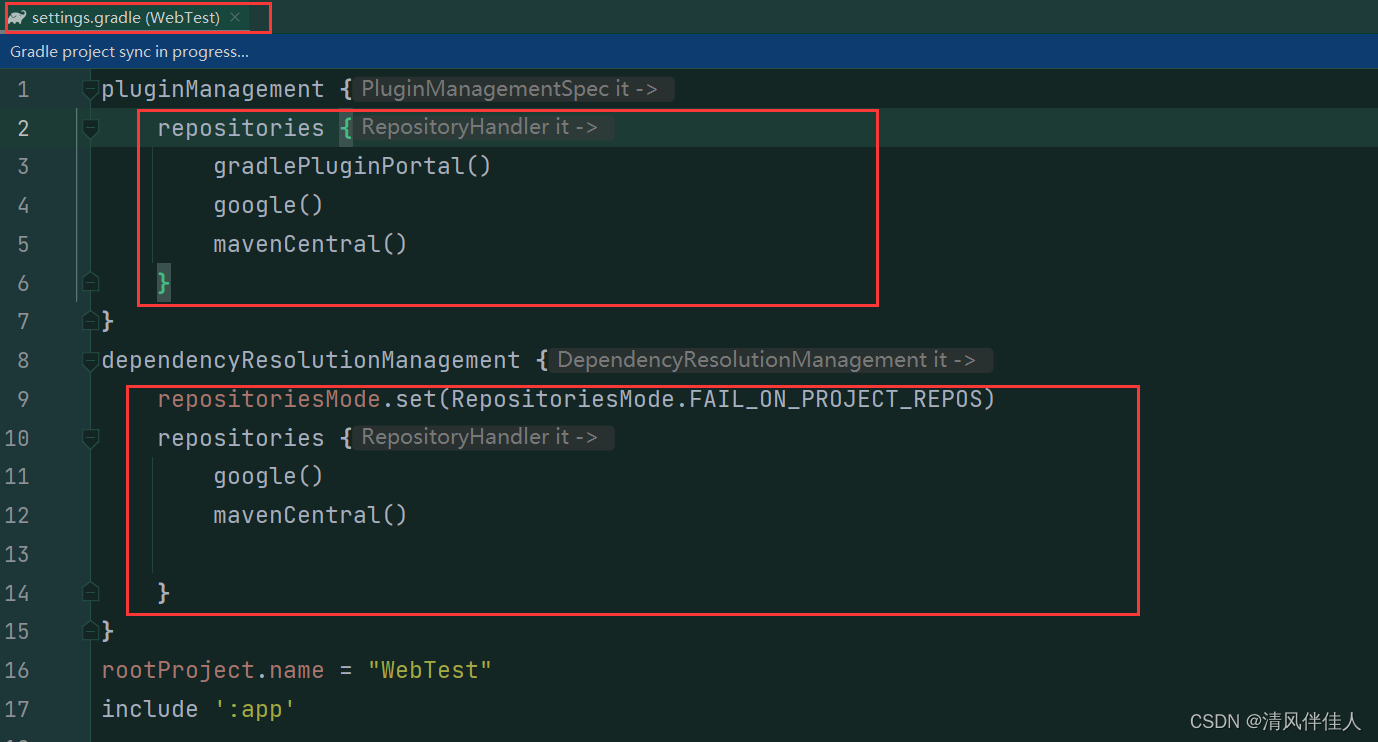Screen dimensions: 1378x742
Task: Click 'include' on line 17
Action: coord(150,709)
